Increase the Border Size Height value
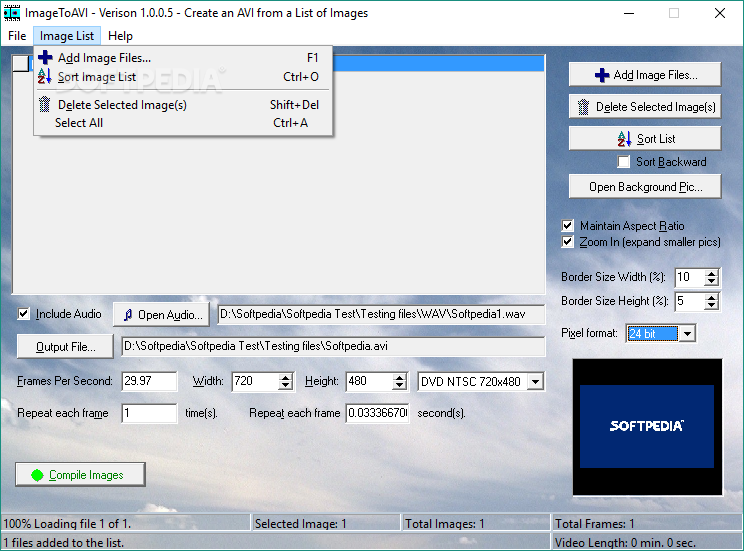The image size is (744, 551). click(711, 298)
